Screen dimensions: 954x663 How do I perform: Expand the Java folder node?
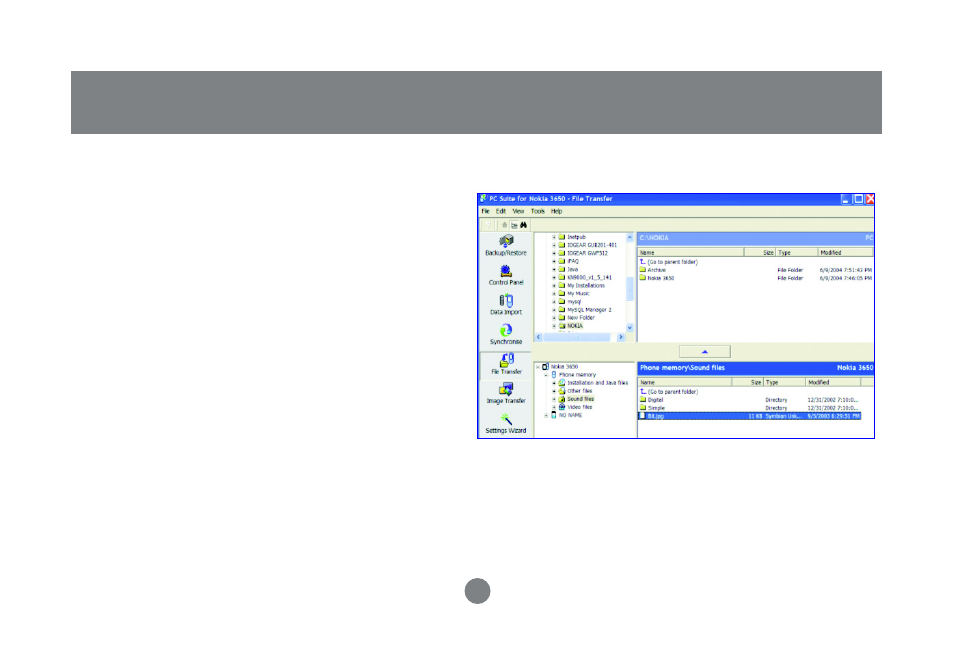[x=554, y=269]
